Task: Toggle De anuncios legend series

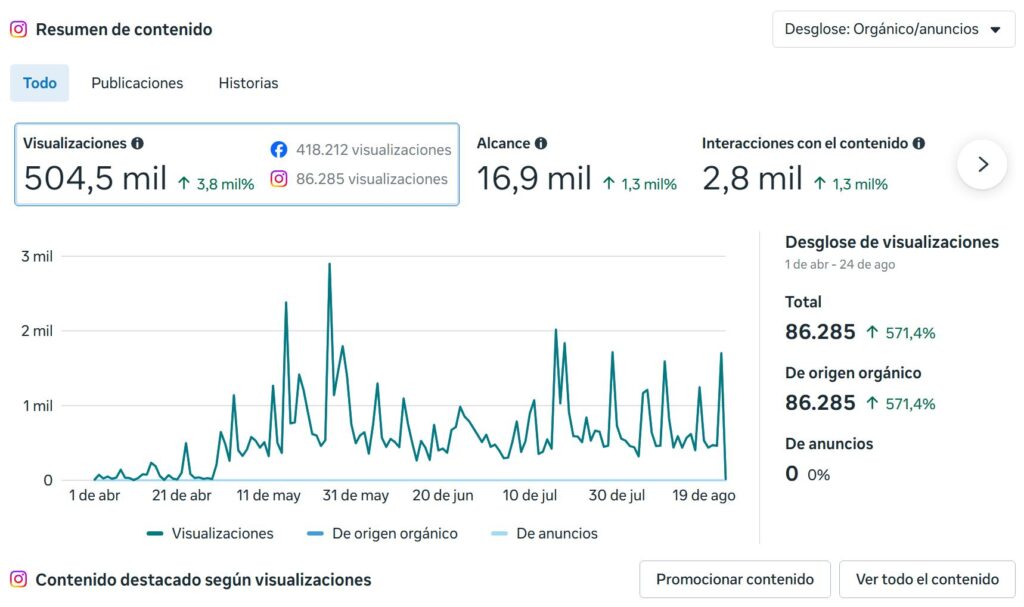Action: pyautogui.click(x=545, y=533)
